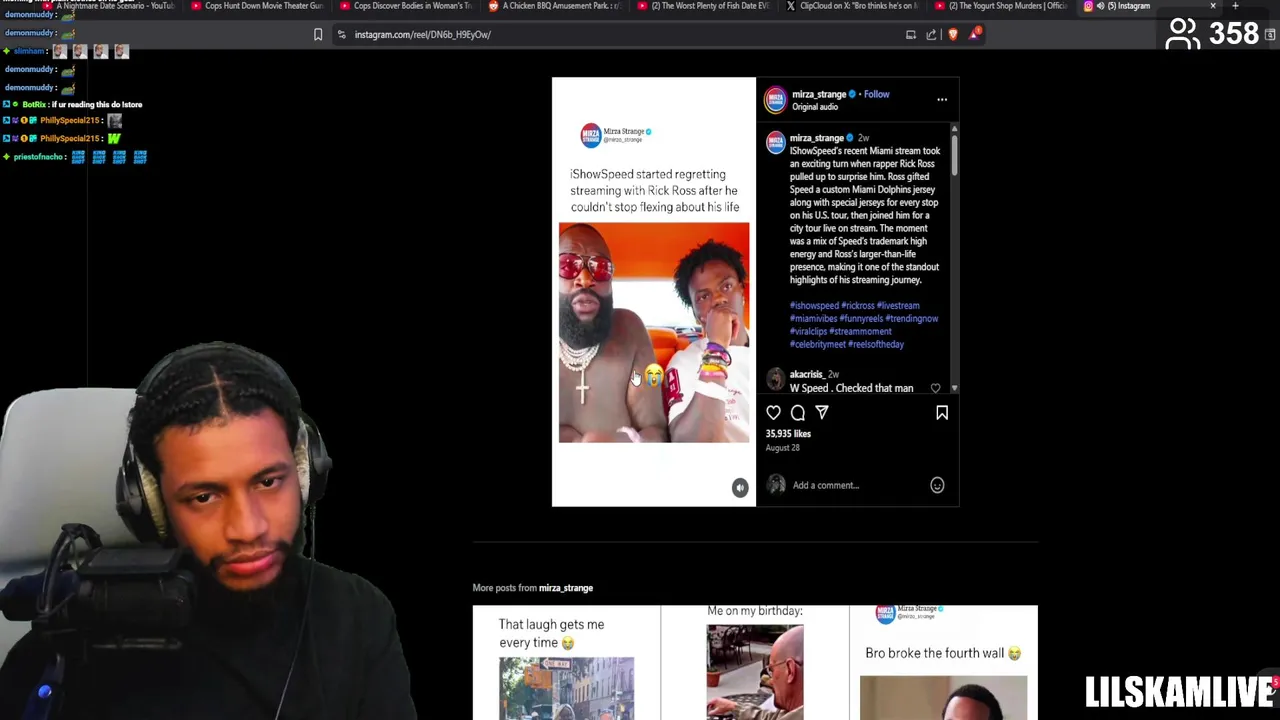1280x720 pixels.
Task: Like the akacrisis_ comment heart
Action: point(935,388)
